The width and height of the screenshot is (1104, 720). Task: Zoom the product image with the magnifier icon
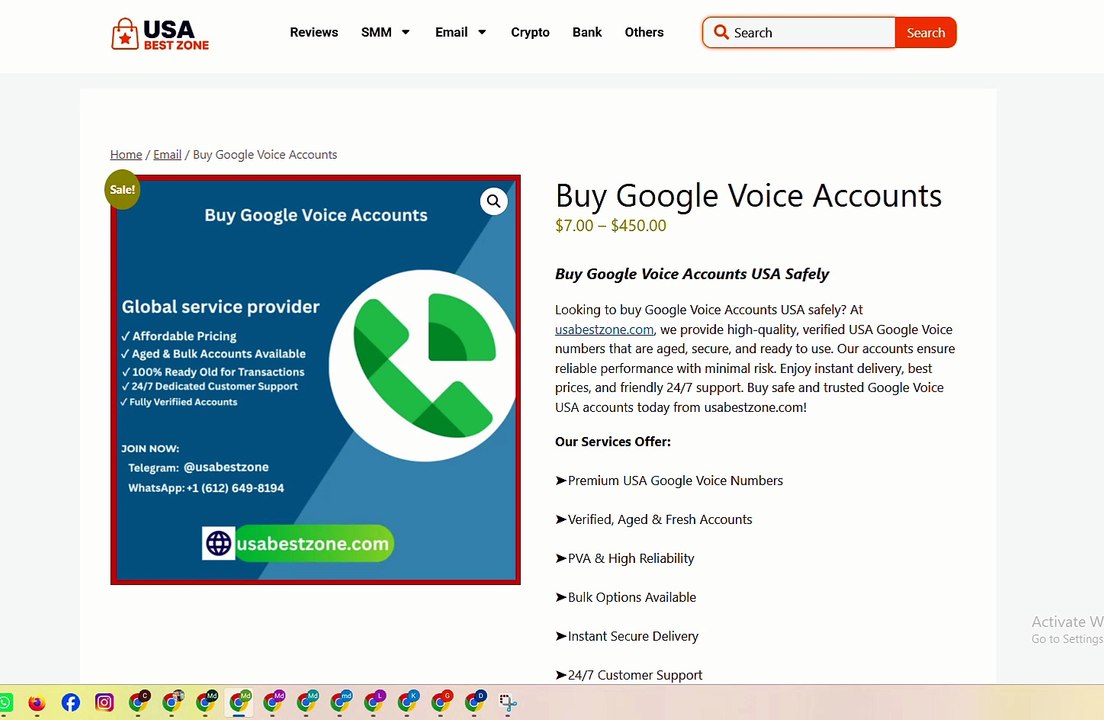coord(494,202)
